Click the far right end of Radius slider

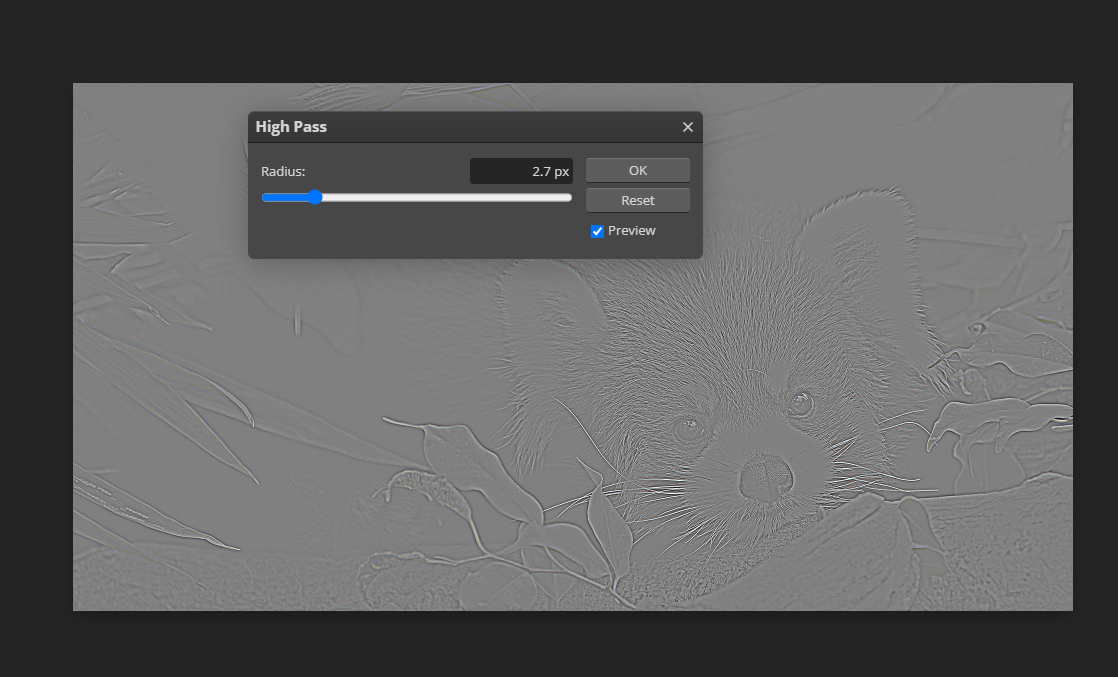coord(570,197)
